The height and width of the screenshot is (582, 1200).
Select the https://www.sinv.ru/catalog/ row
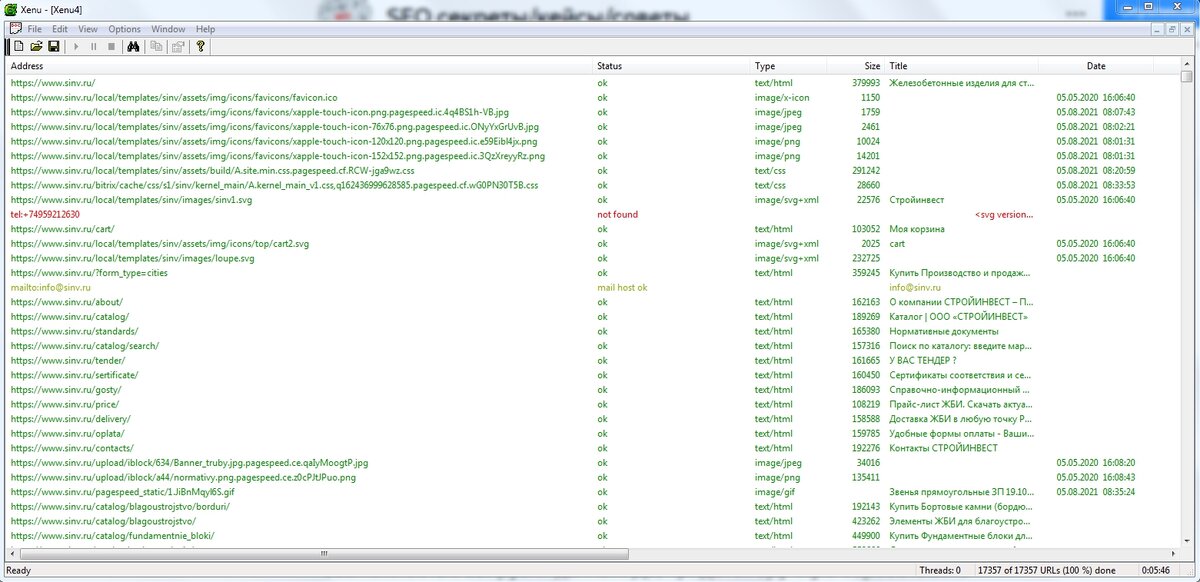[70, 317]
